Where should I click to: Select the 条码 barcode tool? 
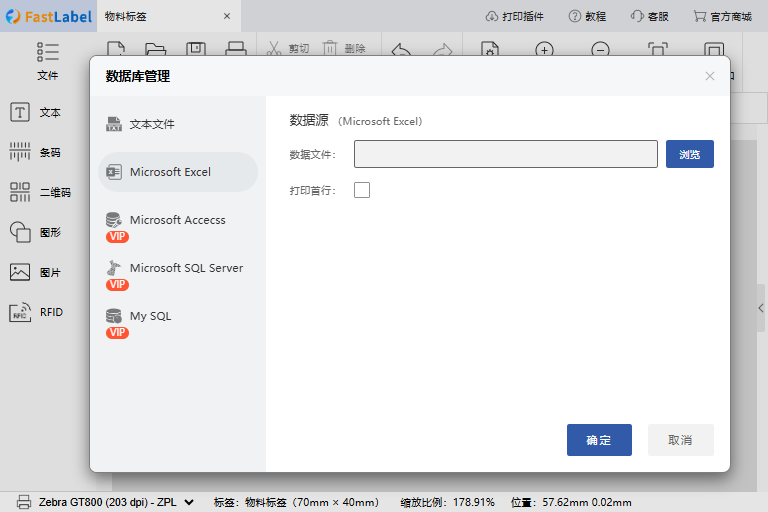[35, 152]
